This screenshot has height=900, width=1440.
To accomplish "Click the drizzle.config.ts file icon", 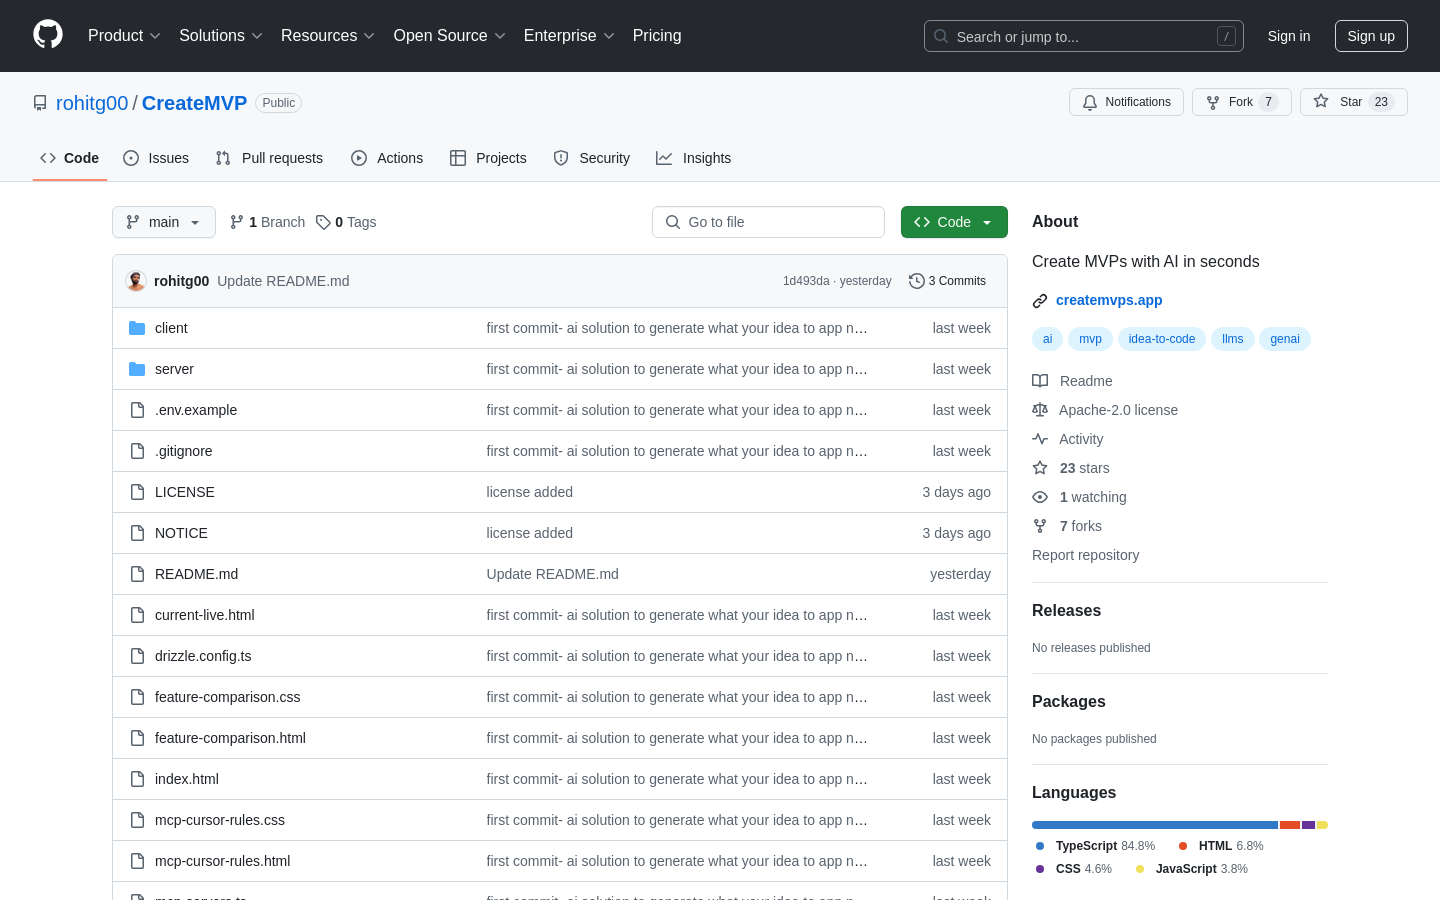I will 137,656.
